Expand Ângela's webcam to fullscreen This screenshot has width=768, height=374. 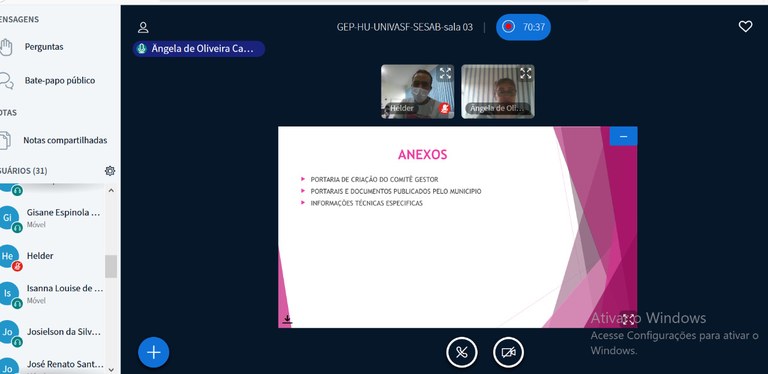[526, 73]
